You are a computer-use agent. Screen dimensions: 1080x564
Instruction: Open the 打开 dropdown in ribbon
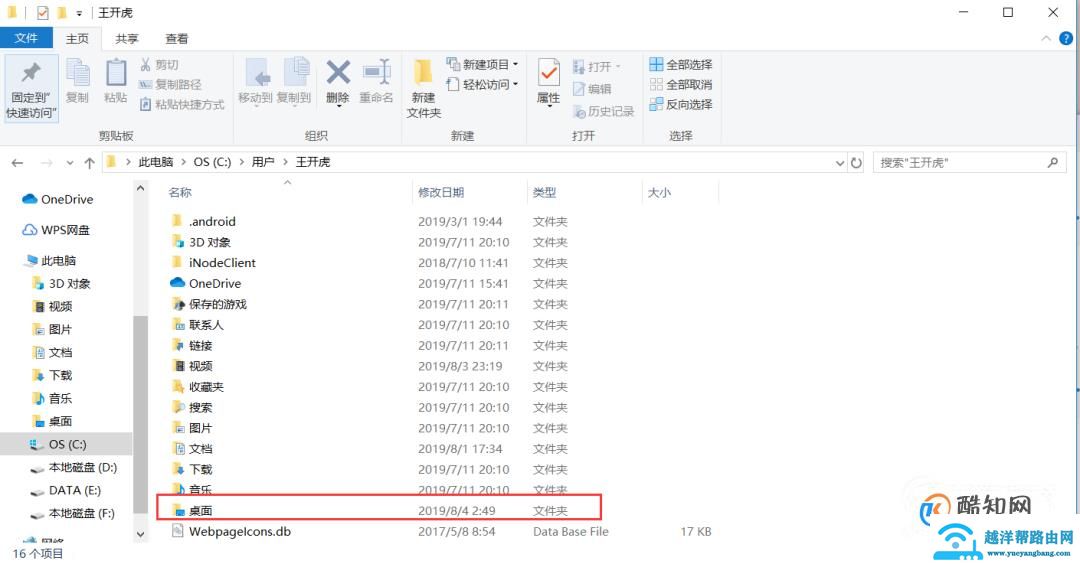596,66
